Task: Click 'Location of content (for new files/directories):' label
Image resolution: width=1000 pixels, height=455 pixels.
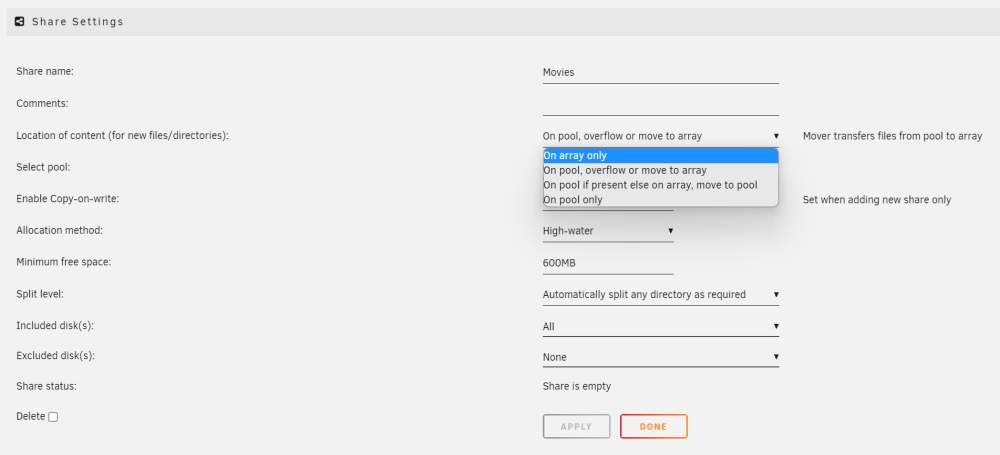Action: pyautogui.click(x=122, y=135)
